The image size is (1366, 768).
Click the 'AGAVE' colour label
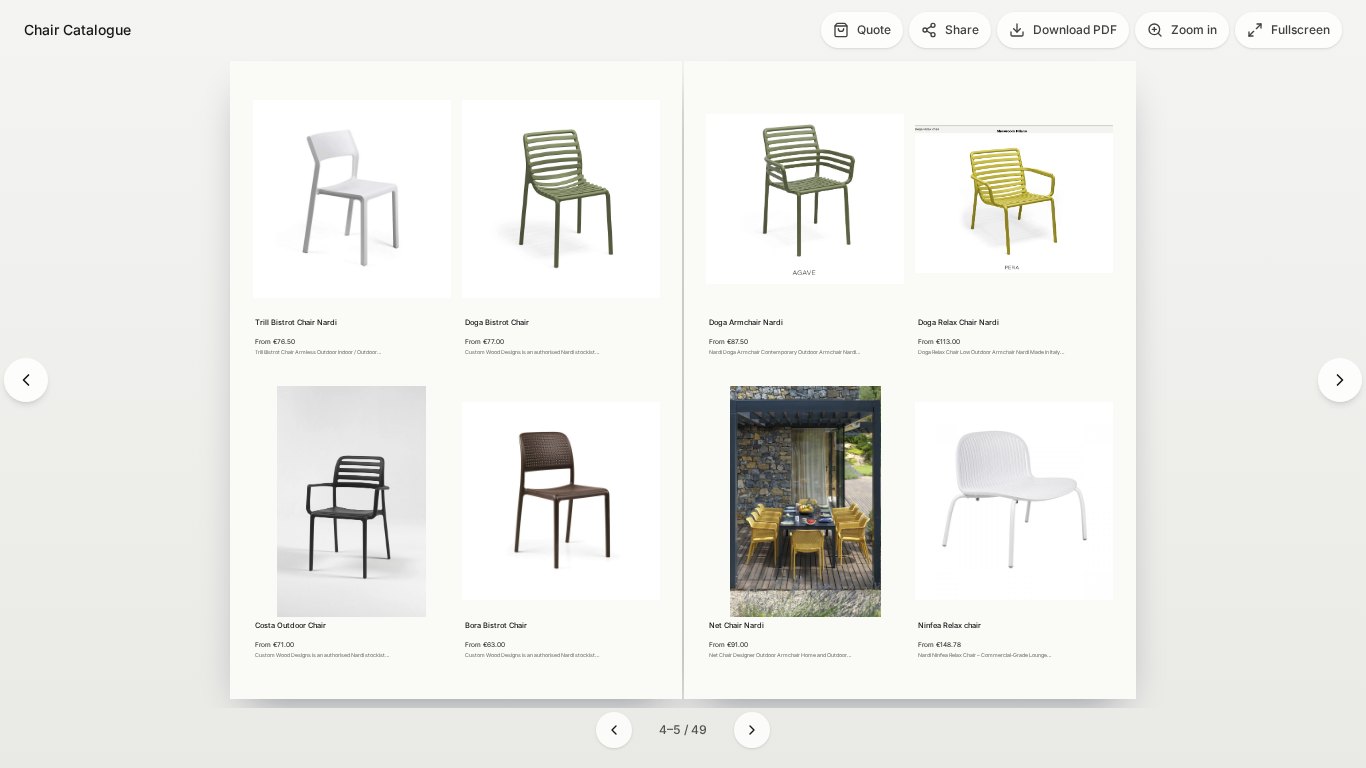click(x=804, y=273)
